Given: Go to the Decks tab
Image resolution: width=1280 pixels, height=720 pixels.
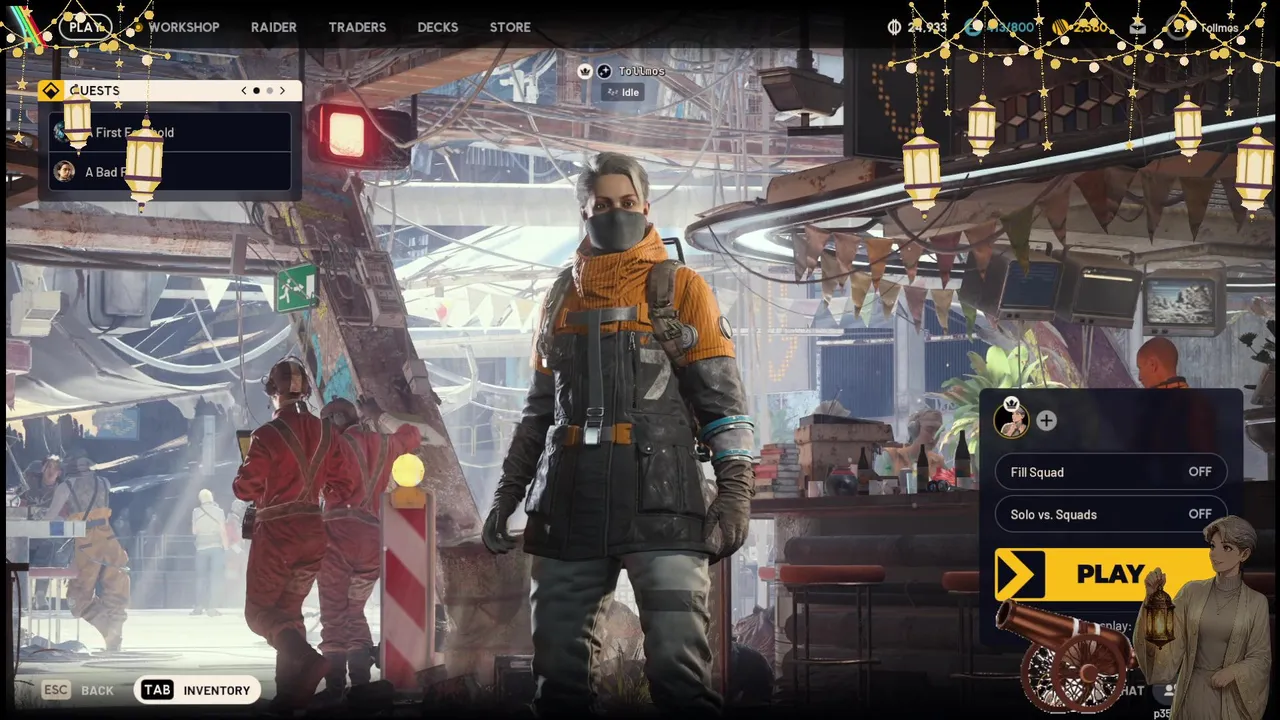Looking at the screenshot, I should pos(438,27).
